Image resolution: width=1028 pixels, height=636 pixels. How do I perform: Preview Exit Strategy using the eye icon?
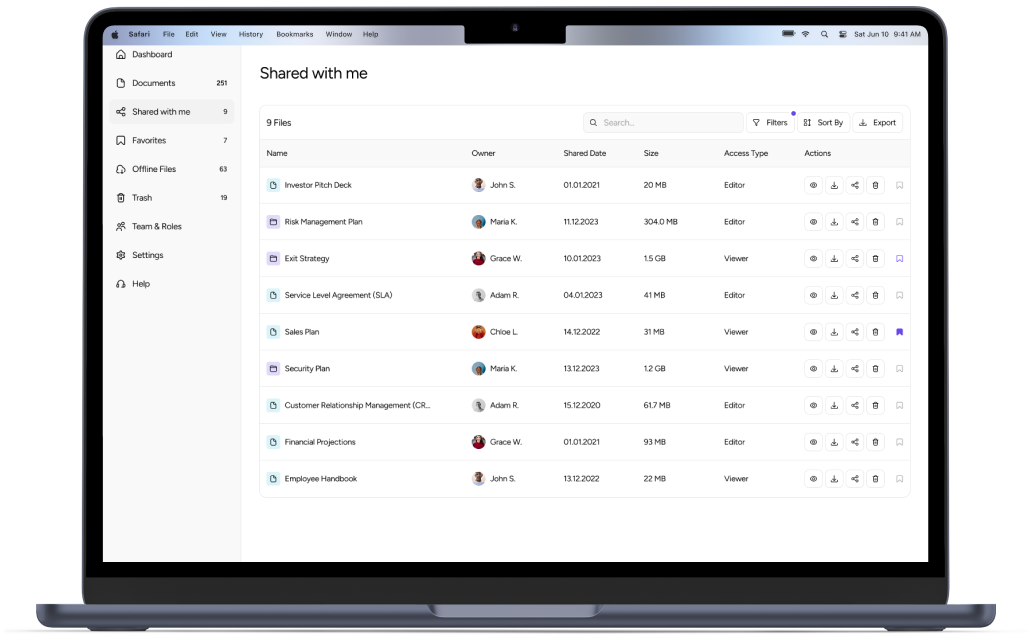[x=813, y=259]
